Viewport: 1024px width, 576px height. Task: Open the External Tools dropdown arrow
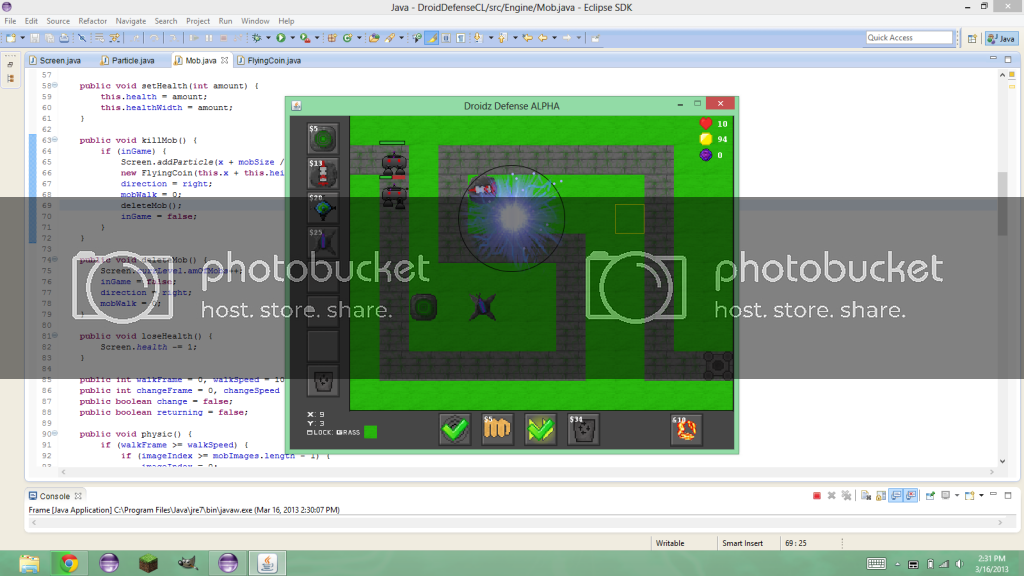coord(317,38)
